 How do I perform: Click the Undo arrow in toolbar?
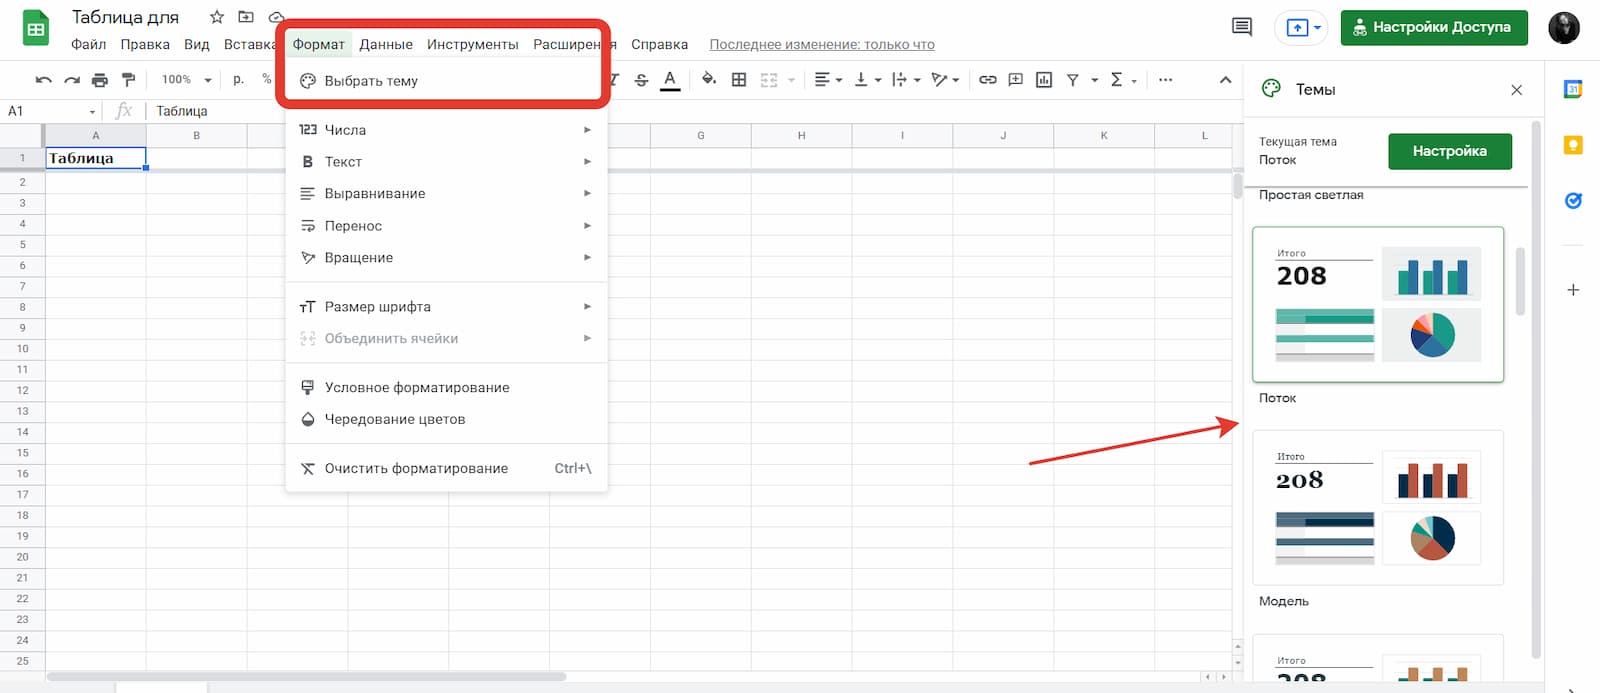[43, 80]
